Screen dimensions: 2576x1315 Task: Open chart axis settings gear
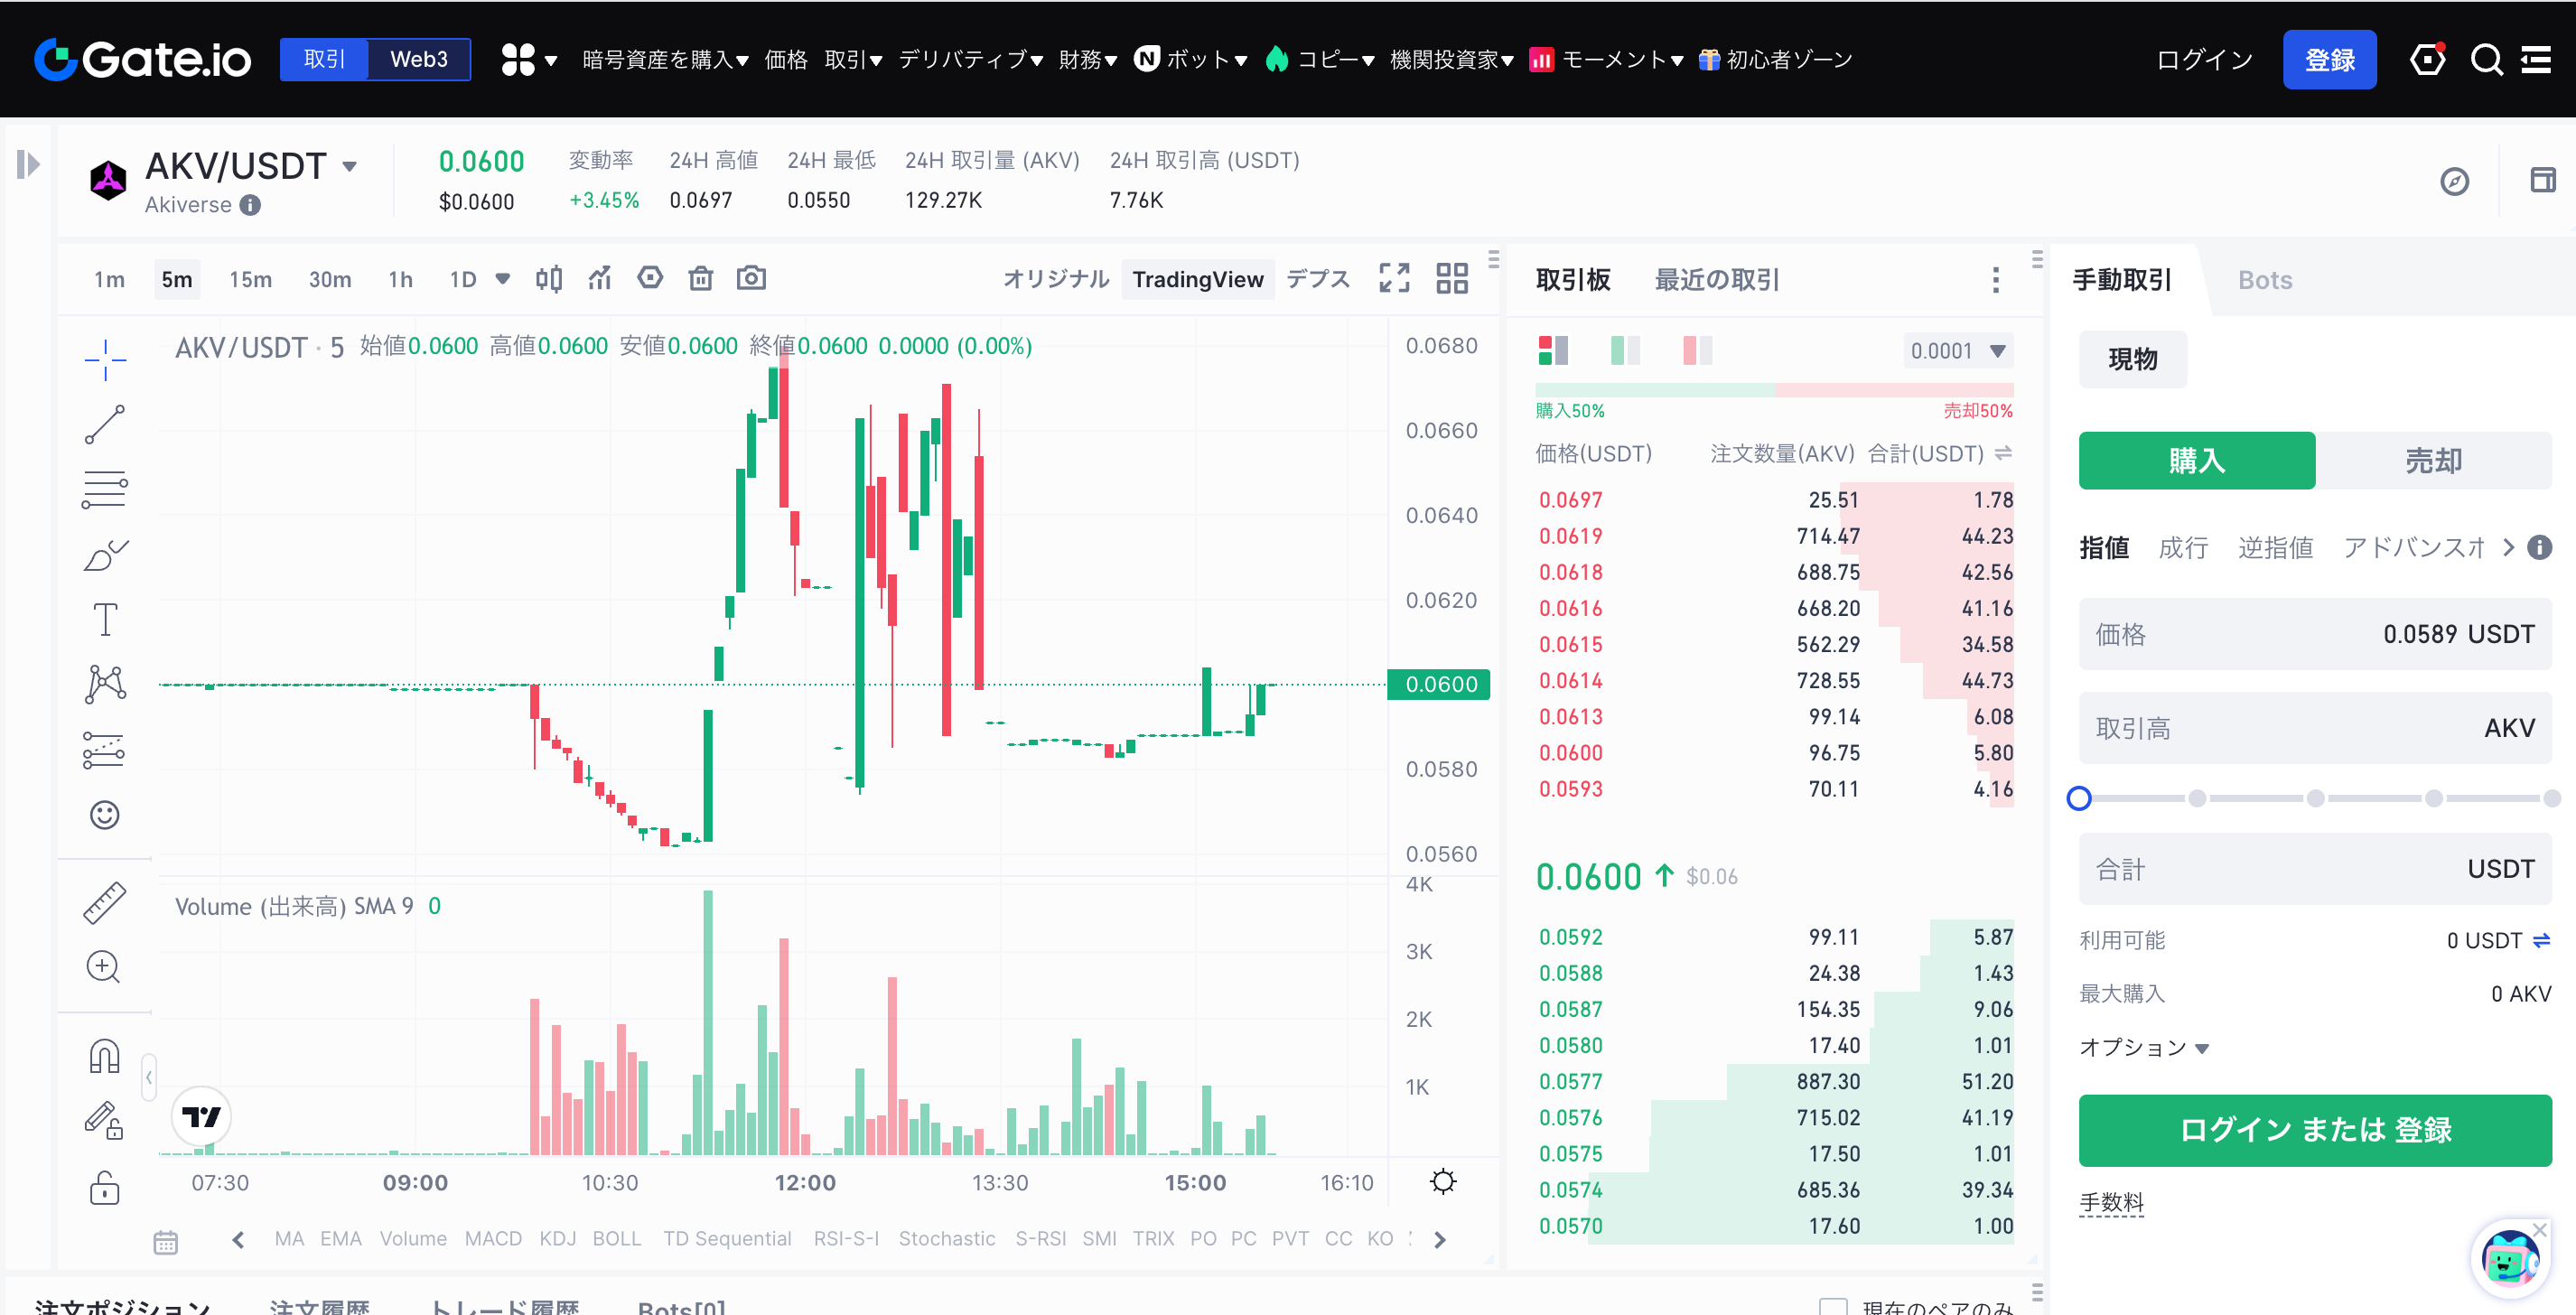[1443, 1182]
